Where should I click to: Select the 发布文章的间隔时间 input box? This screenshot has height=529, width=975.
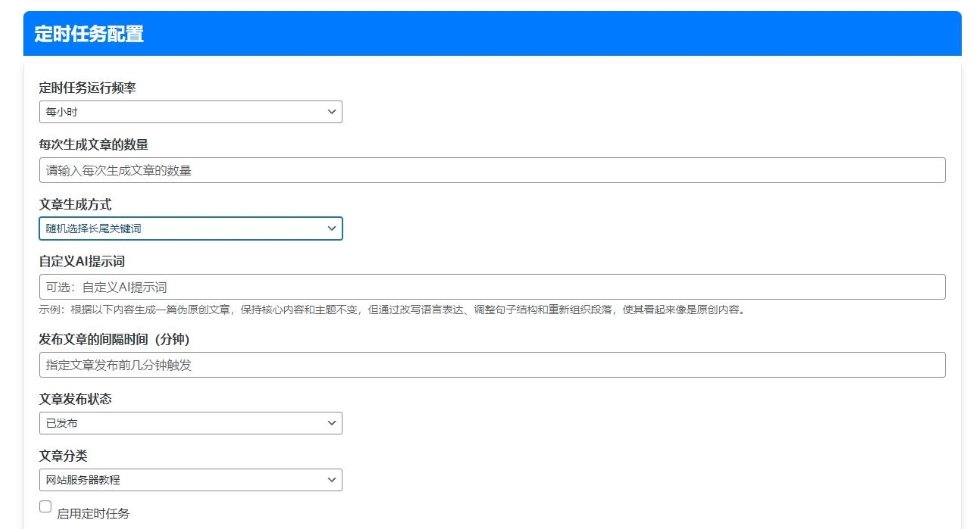point(492,365)
